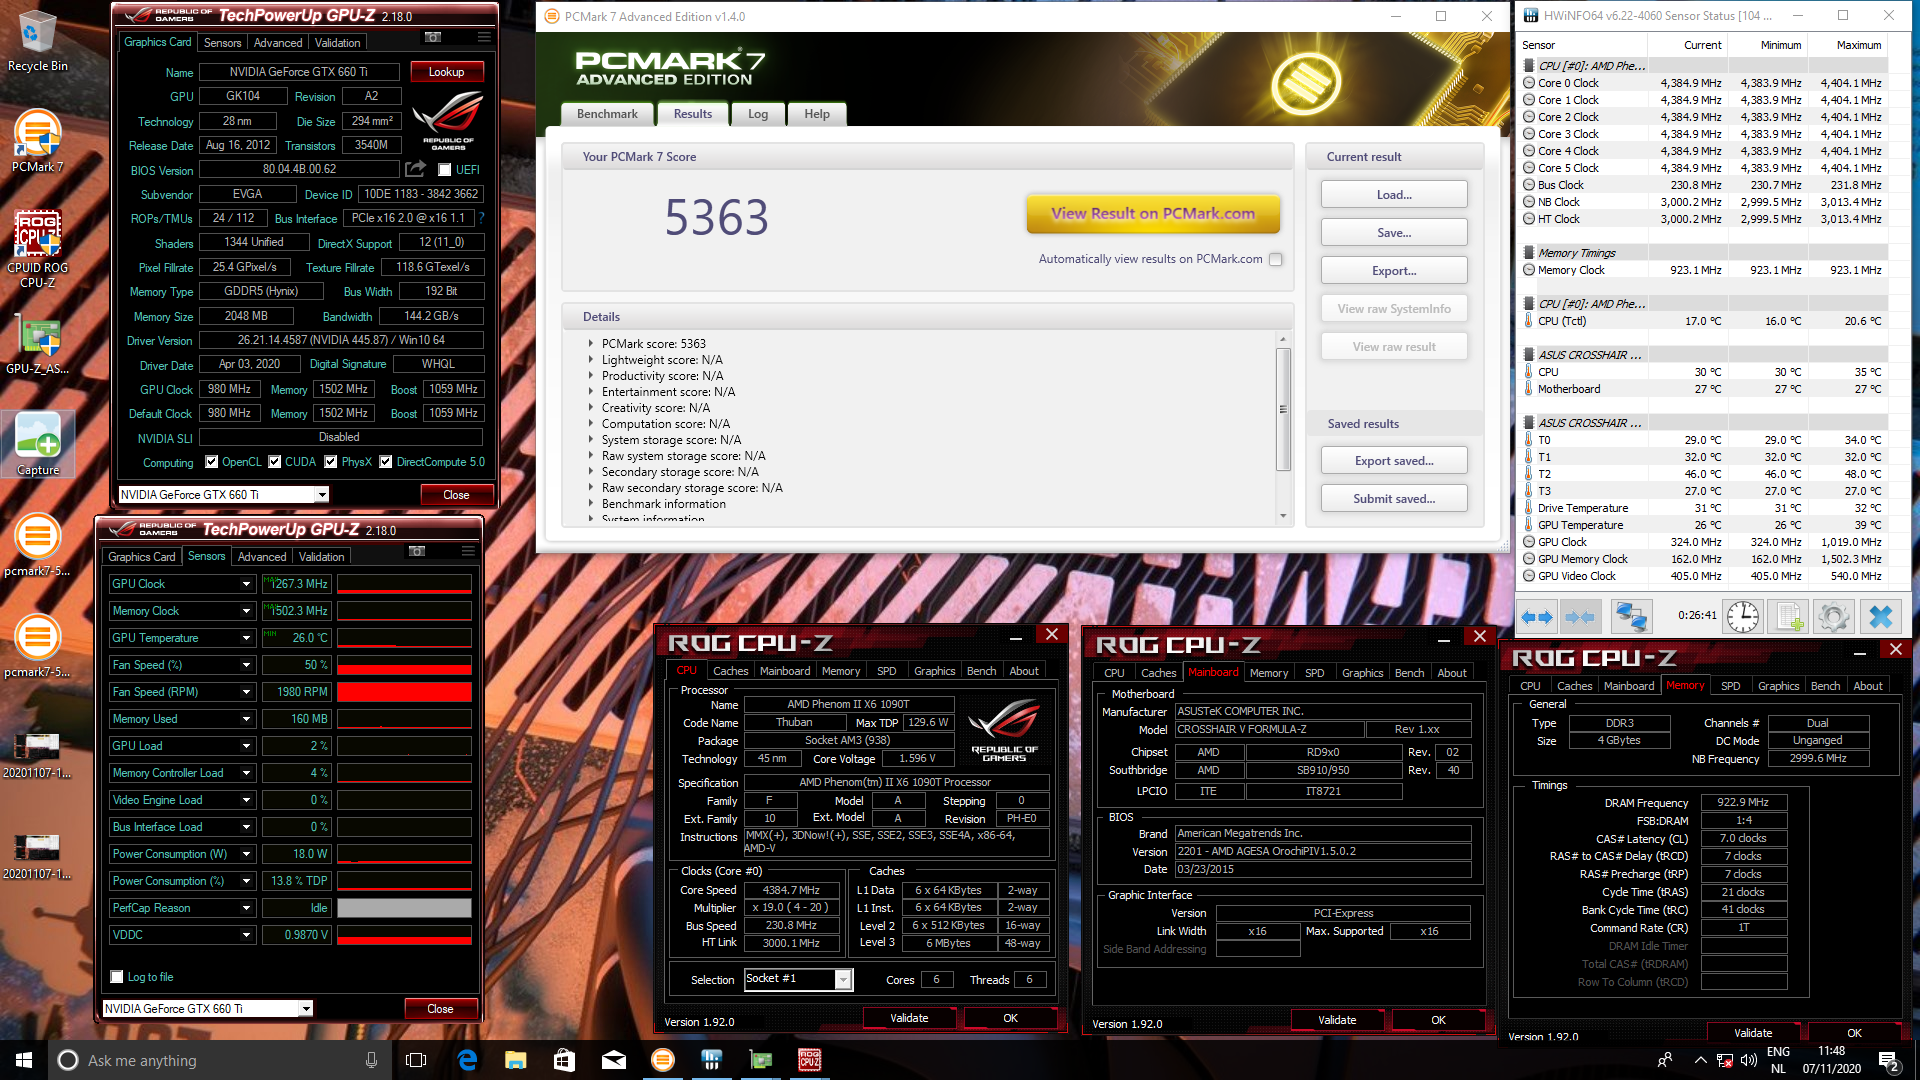Open the hamburger menu in top GPU-Z window
Viewport: 1920px width, 1080px height.
tap(484, 37)
